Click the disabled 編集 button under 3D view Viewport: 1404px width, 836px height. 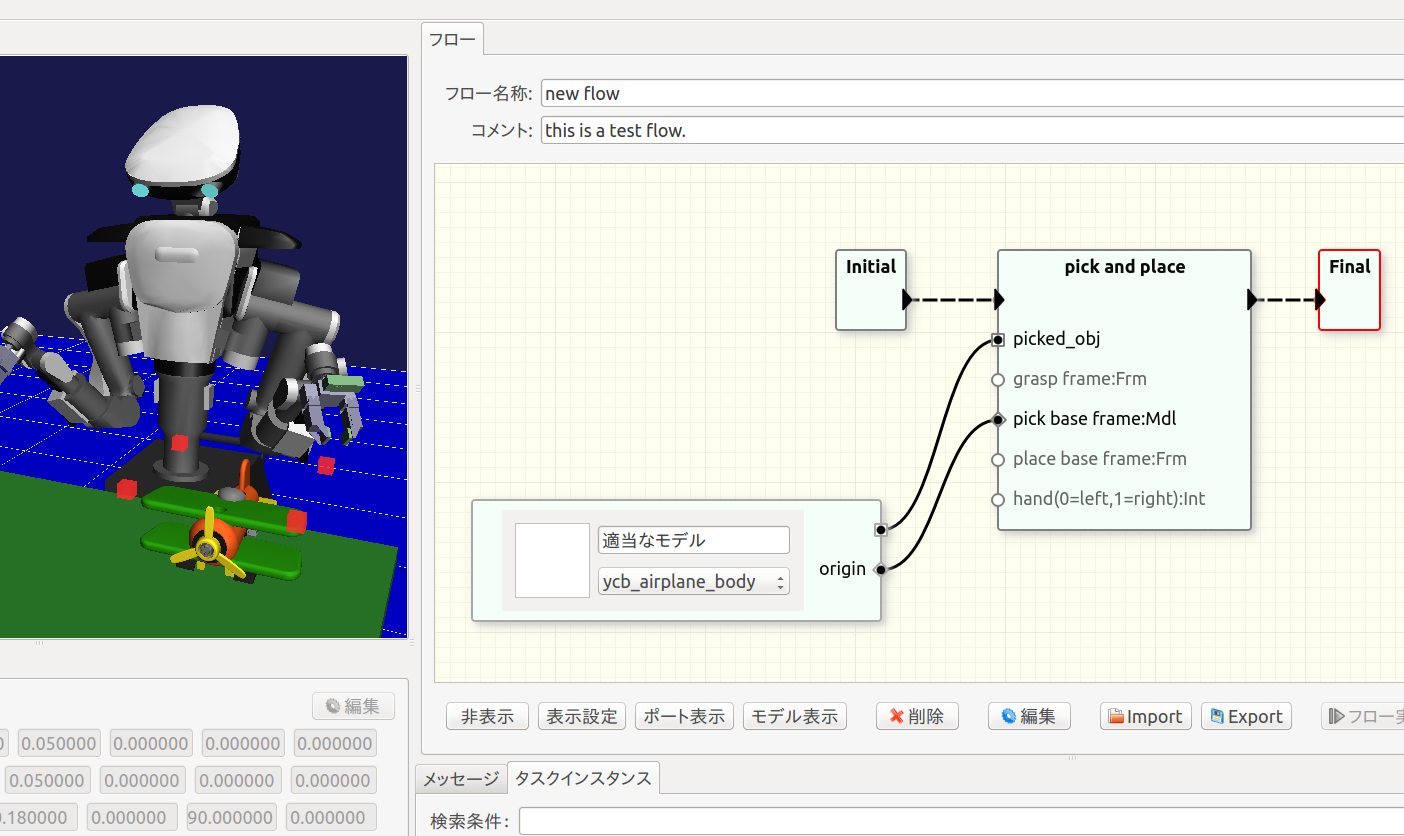(353, 707)
